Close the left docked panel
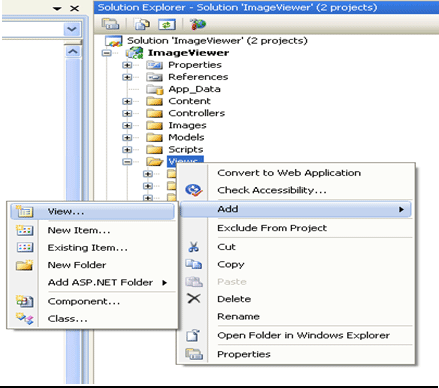The width and height of the screenshot is (439, 388). pos(75,8)
